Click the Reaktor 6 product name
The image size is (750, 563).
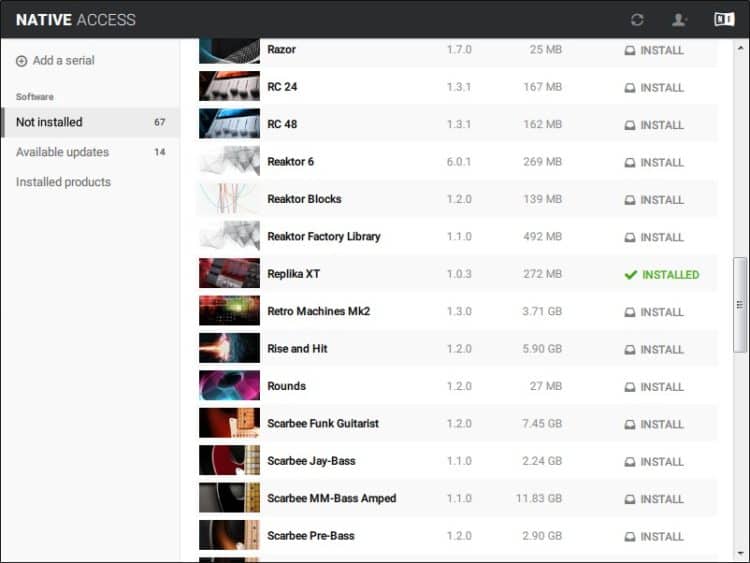(290, 162)
